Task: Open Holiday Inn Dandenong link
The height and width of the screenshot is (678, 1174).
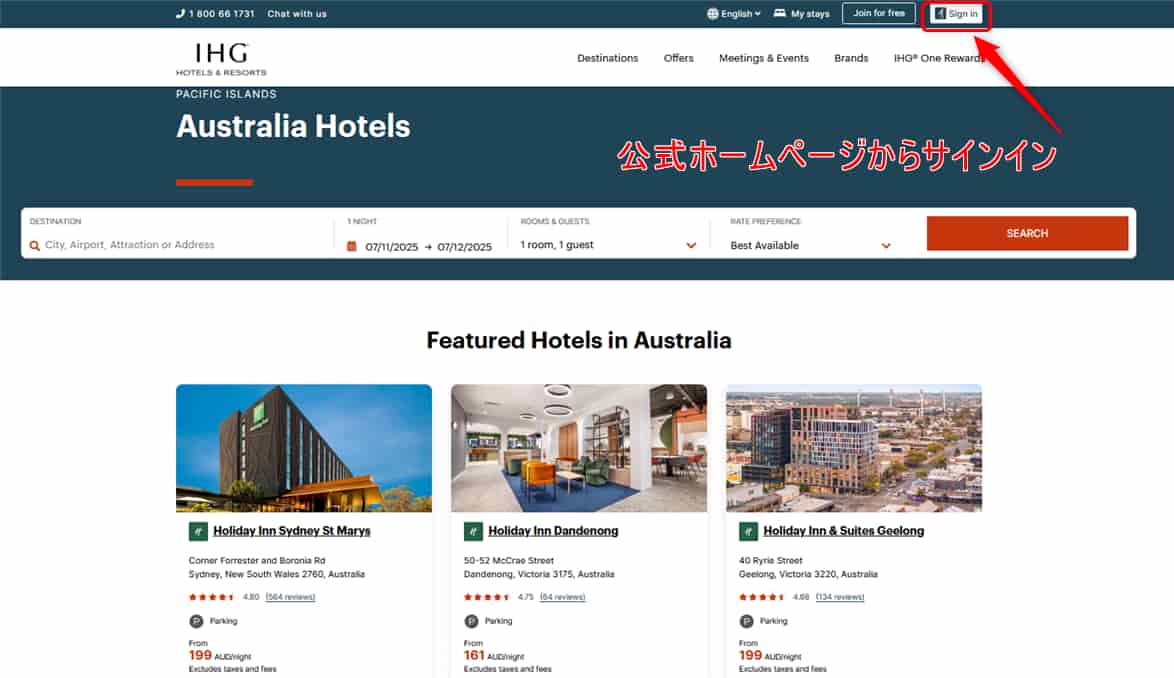Action: tap(553, 531)
